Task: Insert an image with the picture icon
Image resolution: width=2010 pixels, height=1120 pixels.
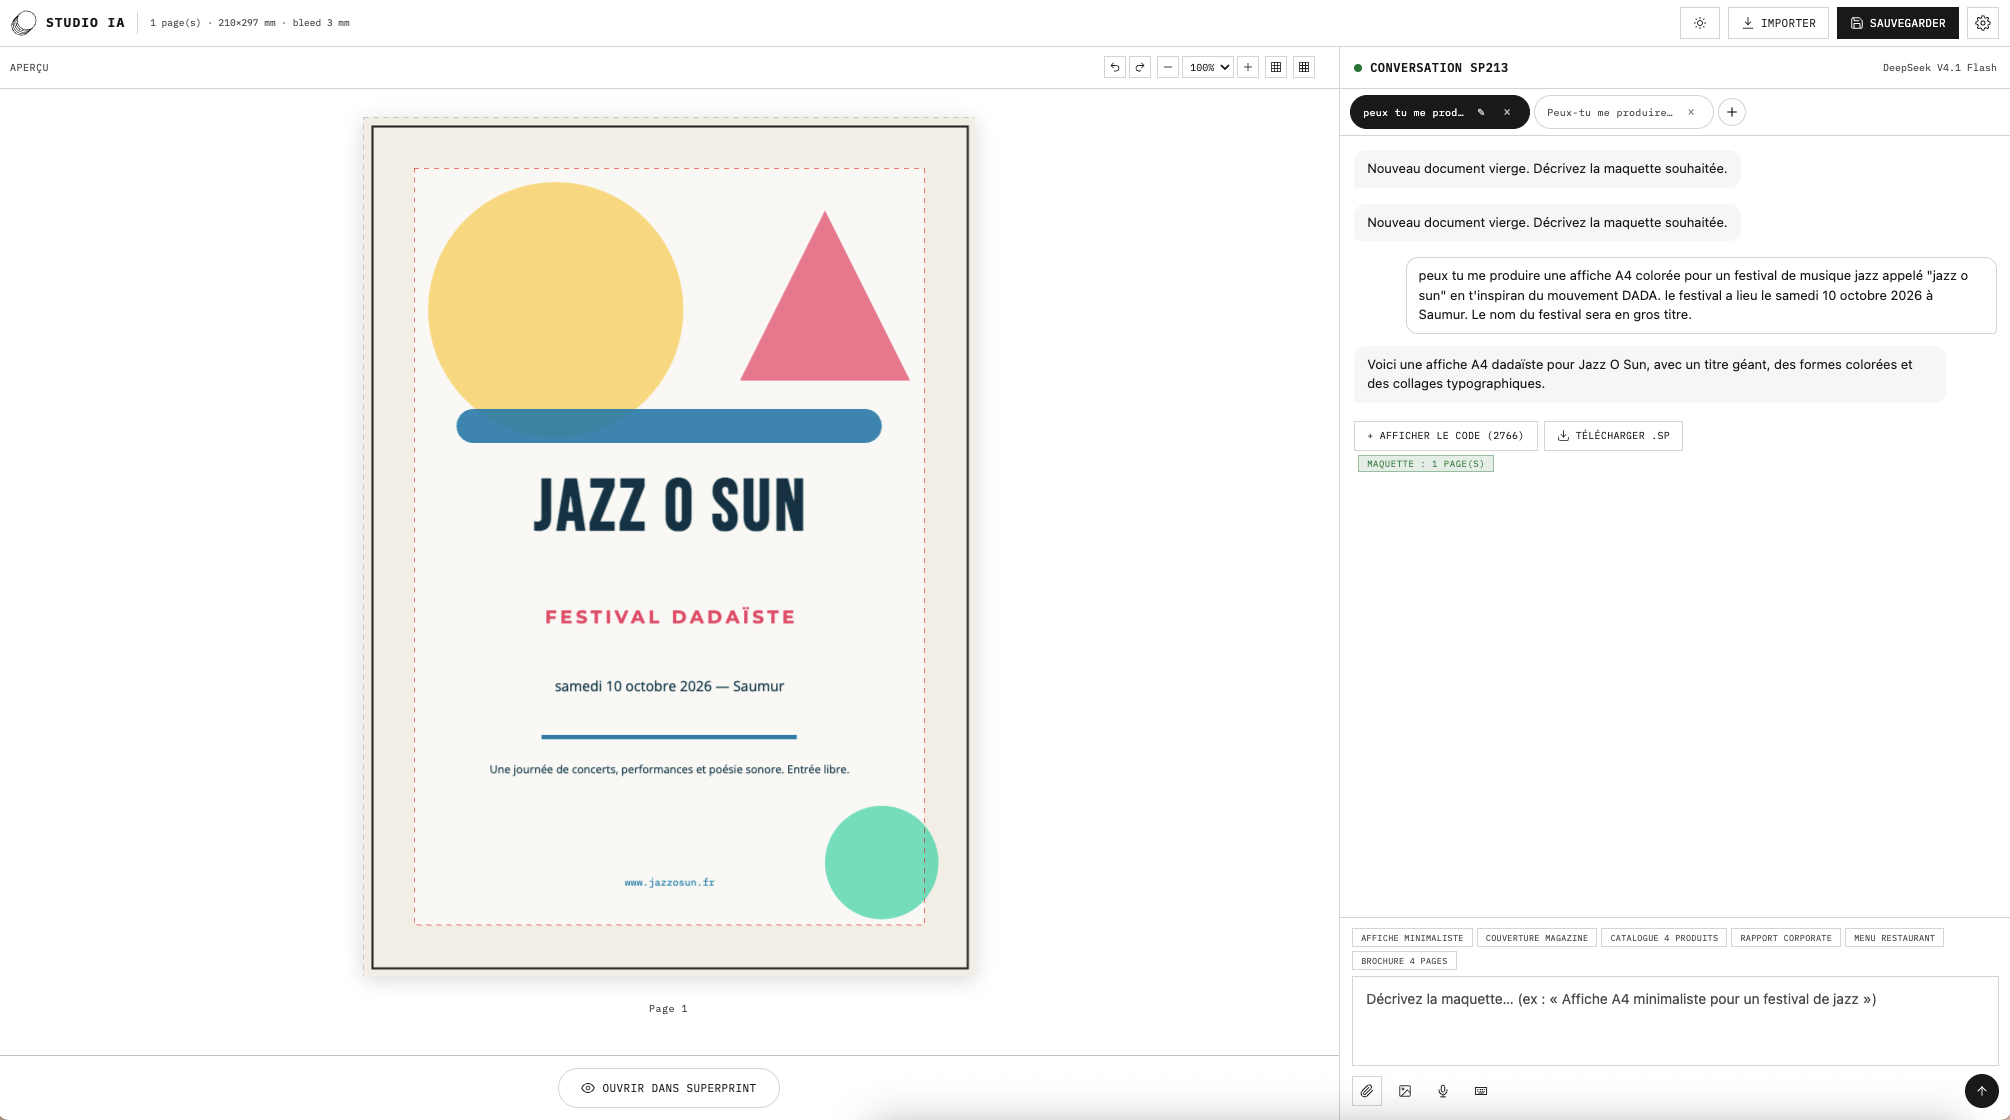Action: 1405,1091
